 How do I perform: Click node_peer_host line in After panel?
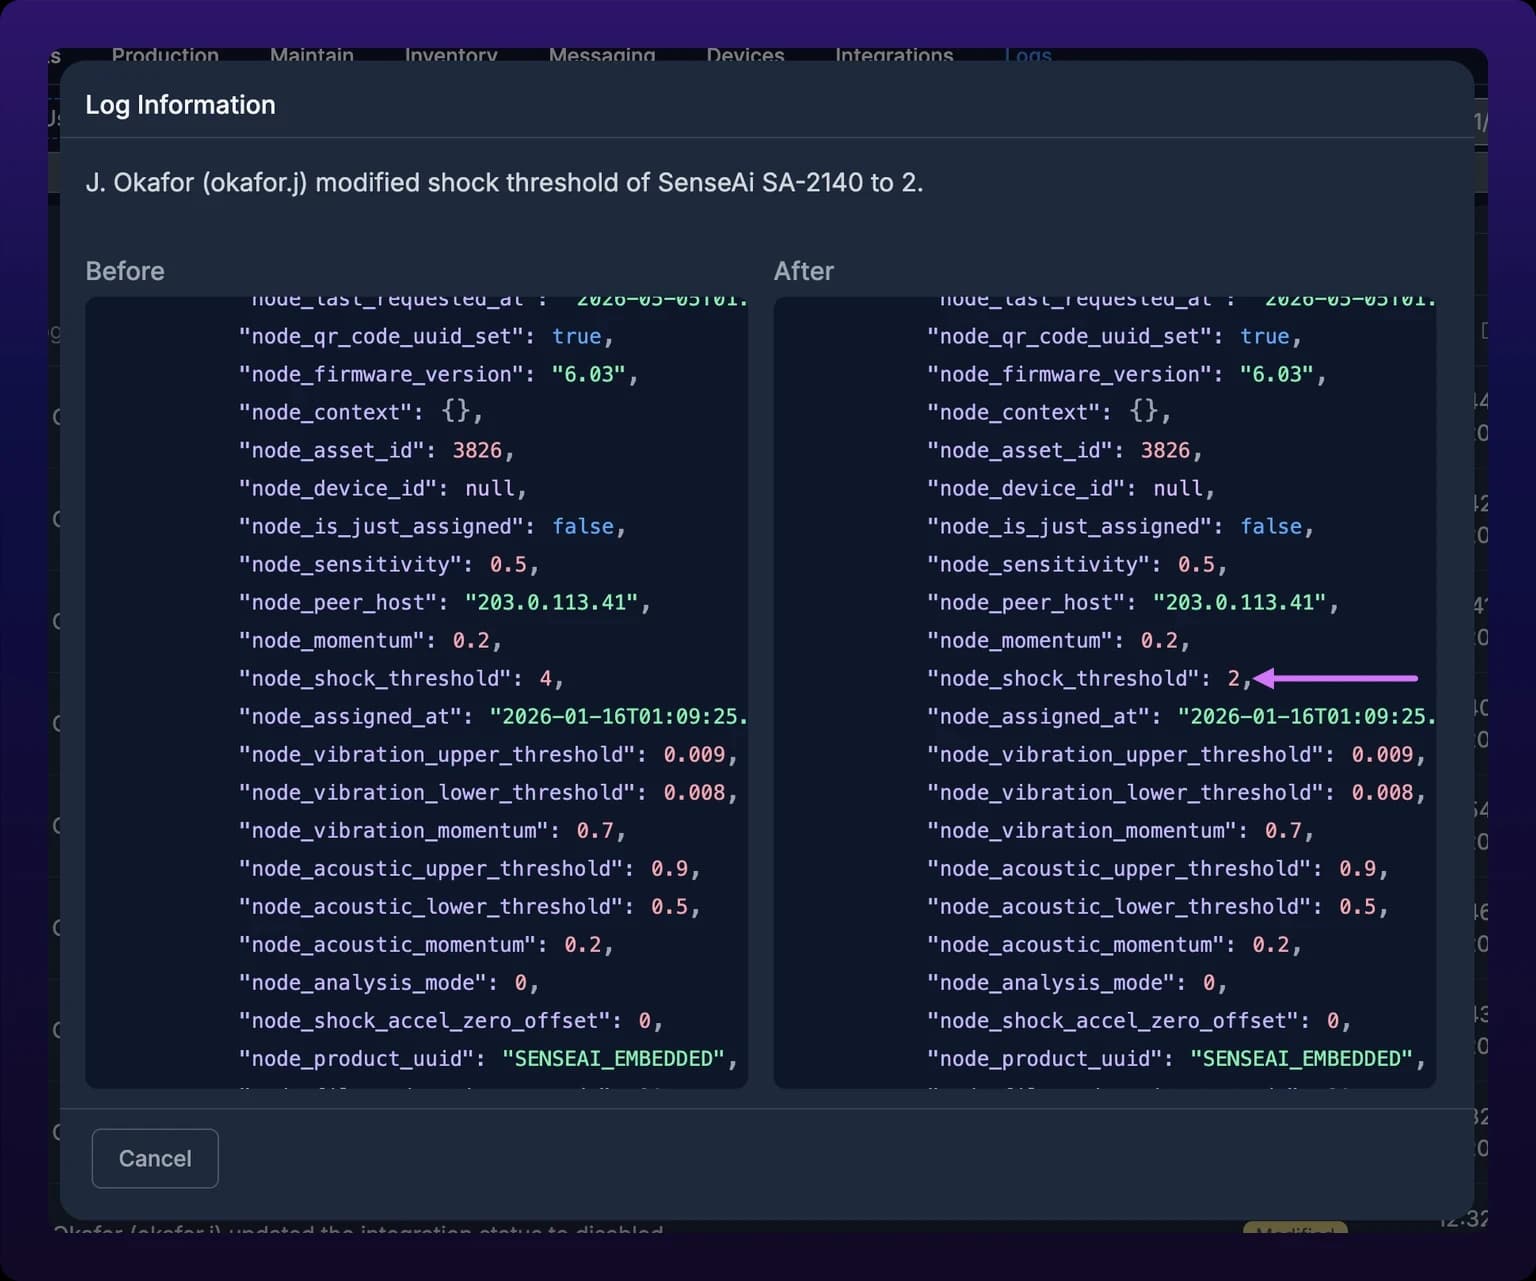tap(1132, 602)
